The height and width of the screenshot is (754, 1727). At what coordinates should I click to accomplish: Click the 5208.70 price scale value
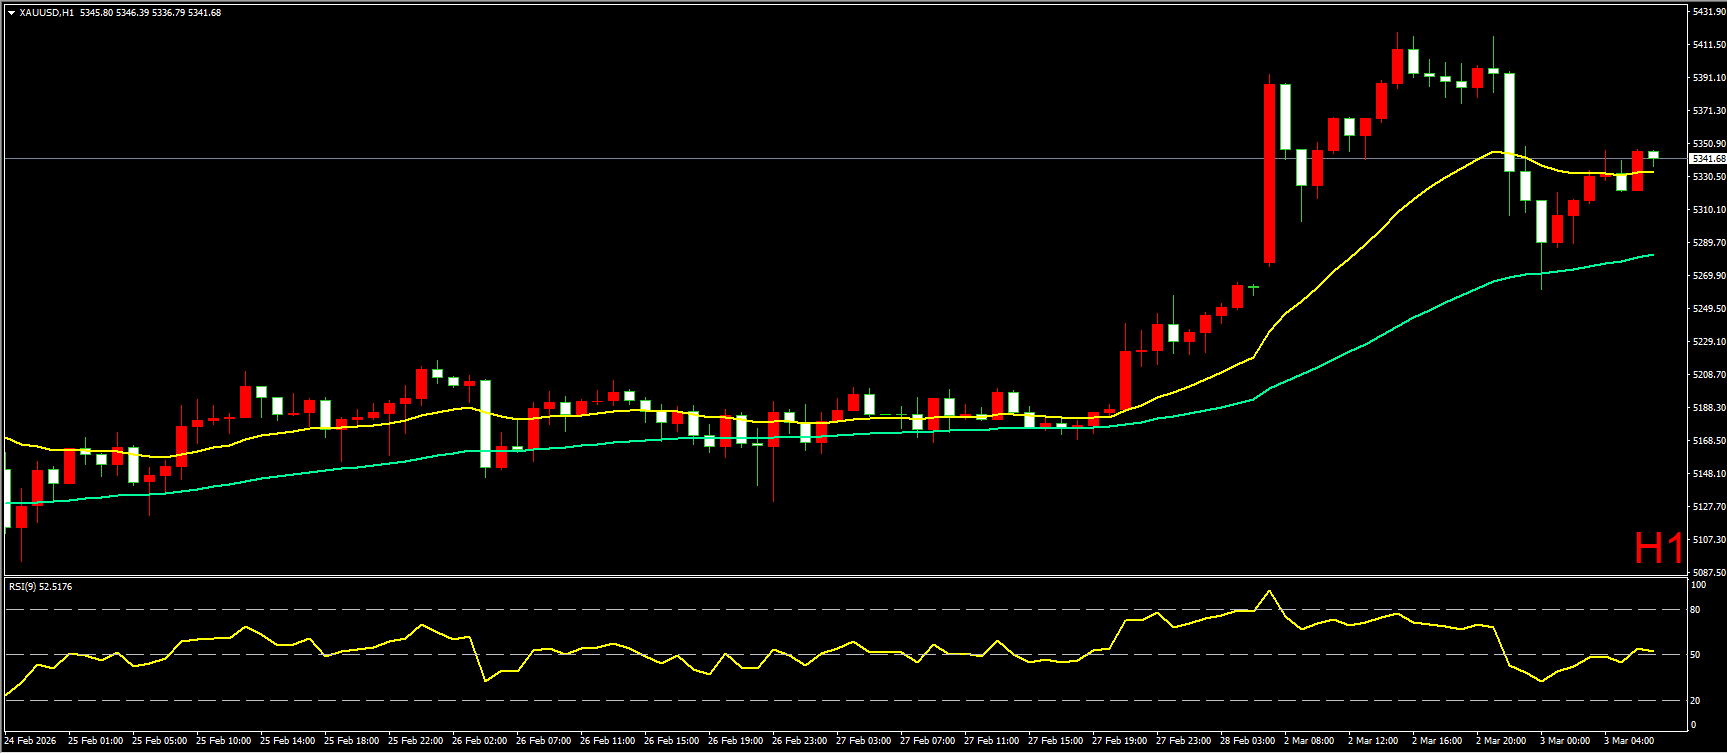coord(1708,375)
